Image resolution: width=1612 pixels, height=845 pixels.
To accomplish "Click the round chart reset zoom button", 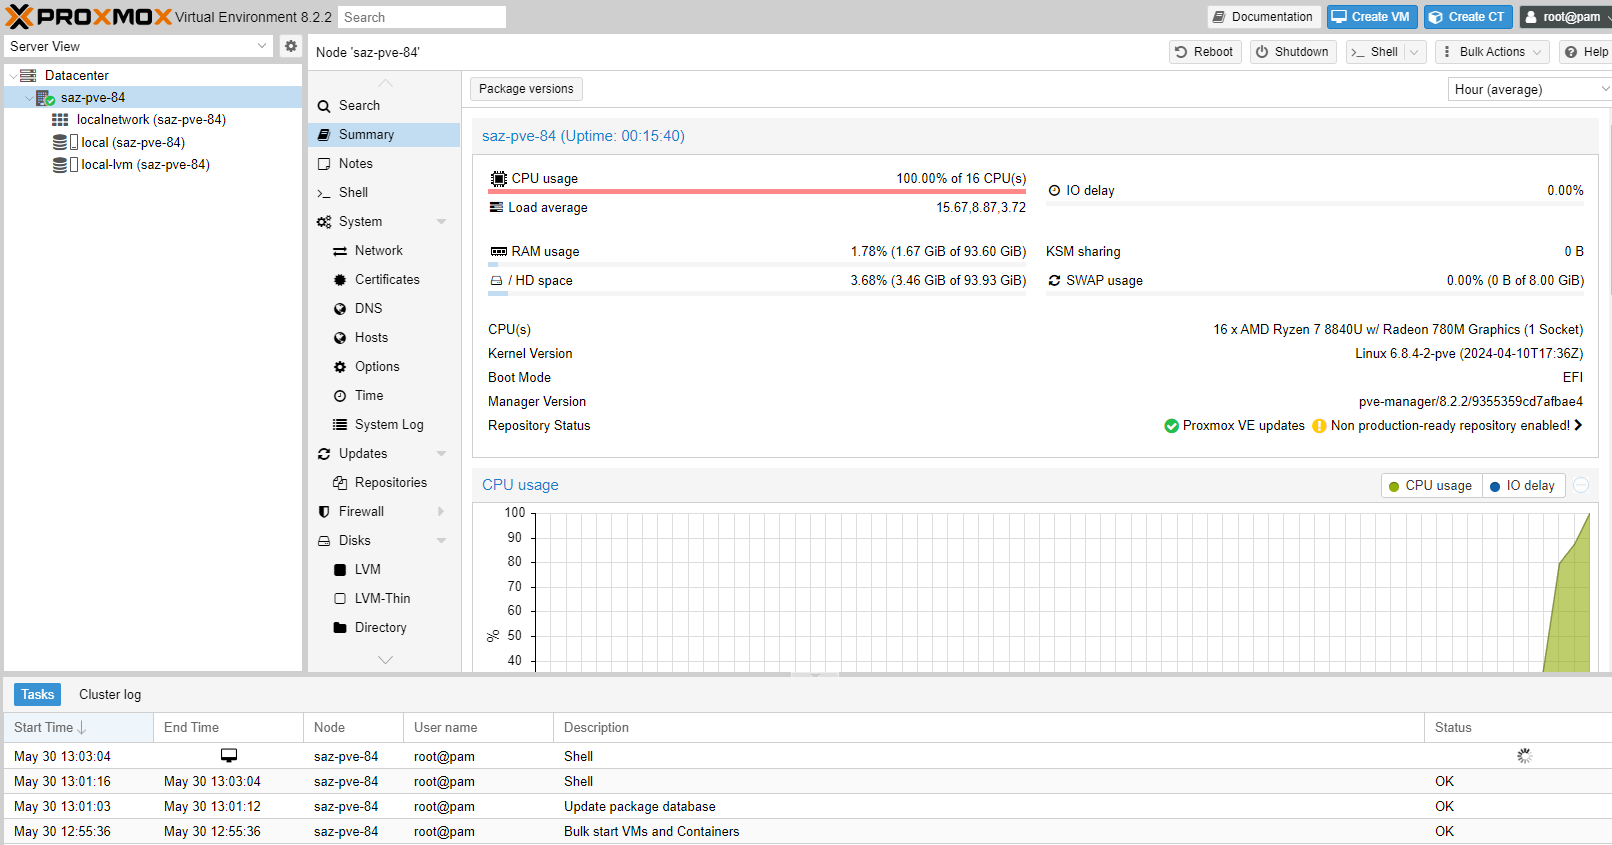I will (x=1581, y=486).
